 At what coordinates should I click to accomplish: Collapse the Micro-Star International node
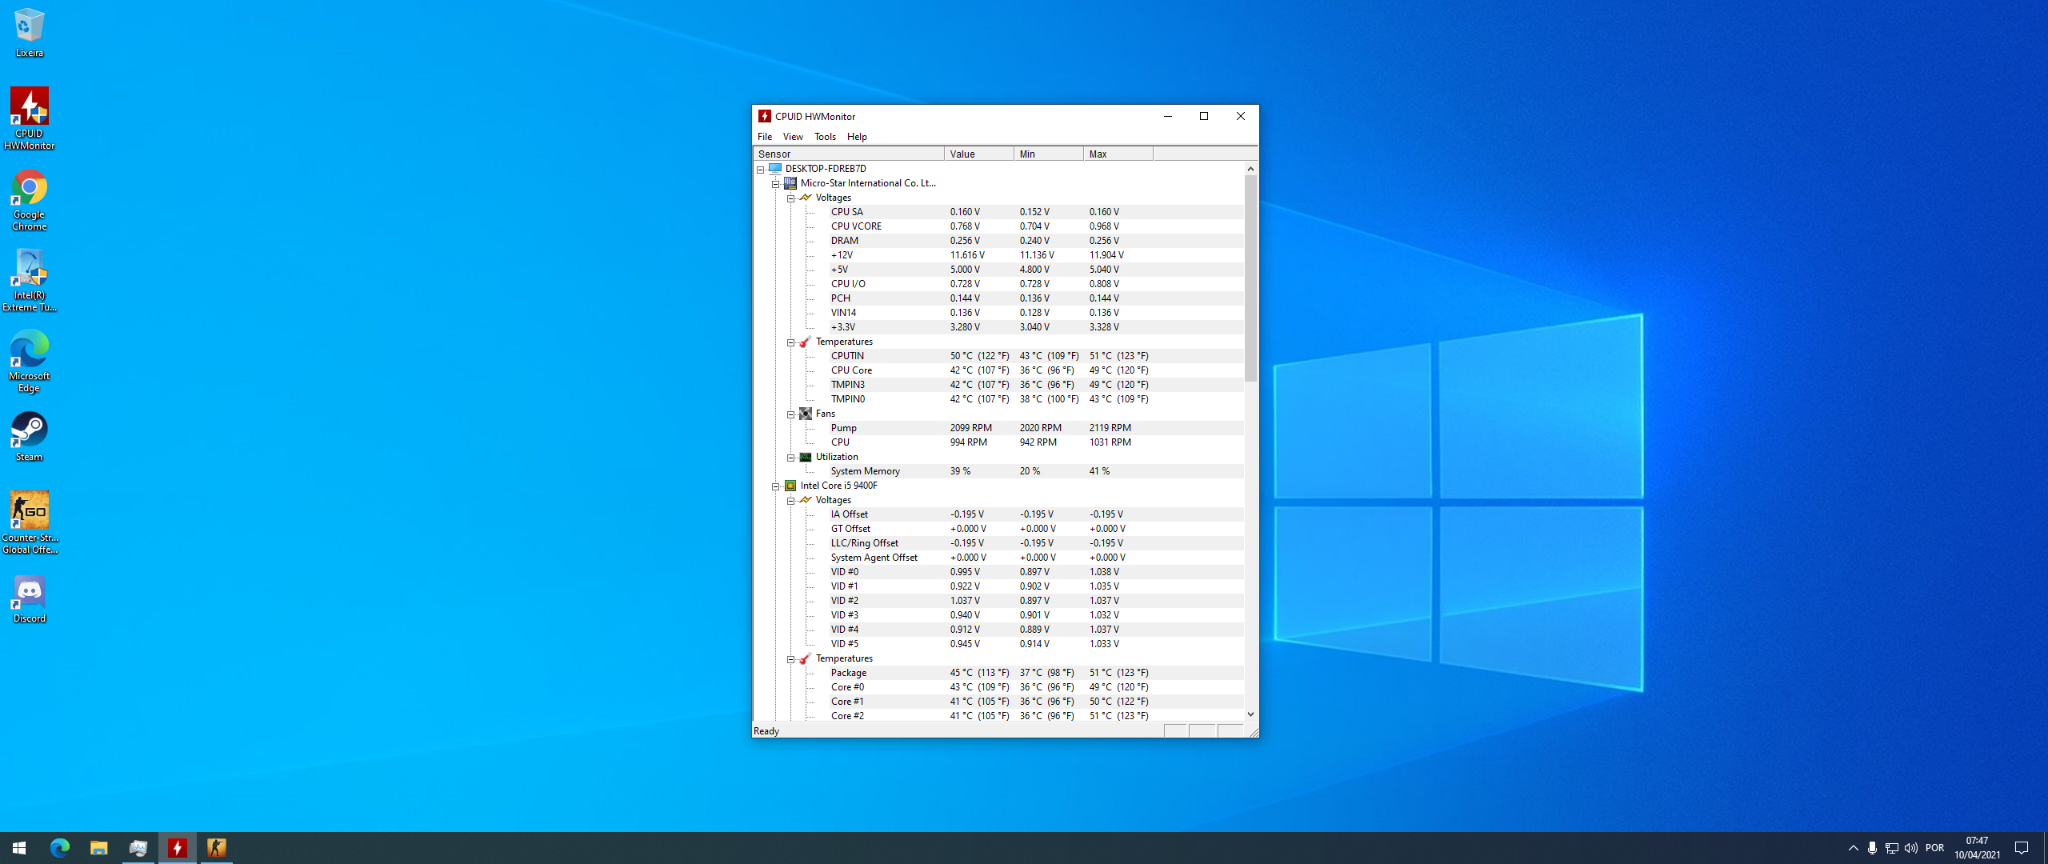775,183
